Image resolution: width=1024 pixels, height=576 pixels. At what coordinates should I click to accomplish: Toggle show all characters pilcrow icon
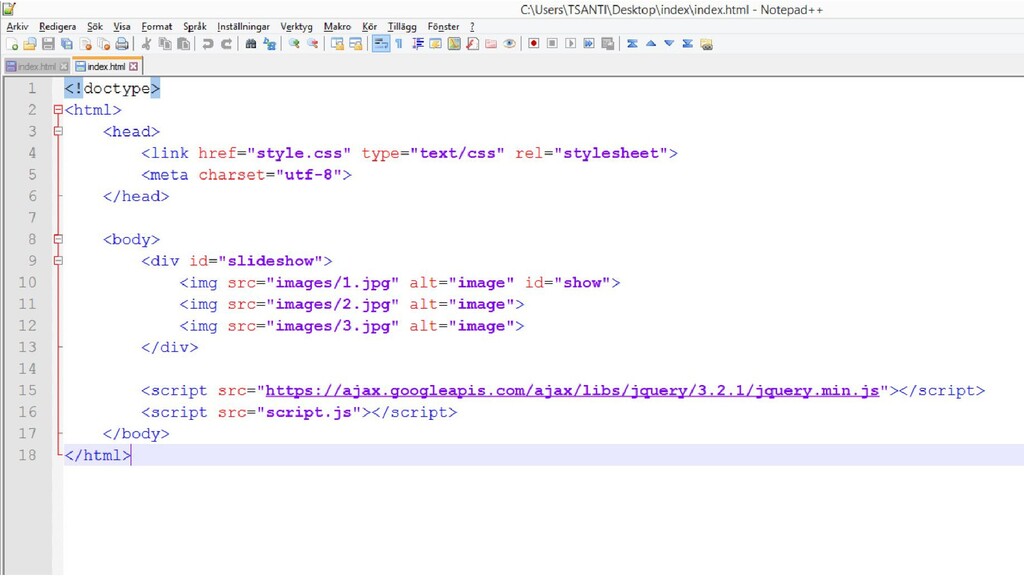click(x=399, y=44)
